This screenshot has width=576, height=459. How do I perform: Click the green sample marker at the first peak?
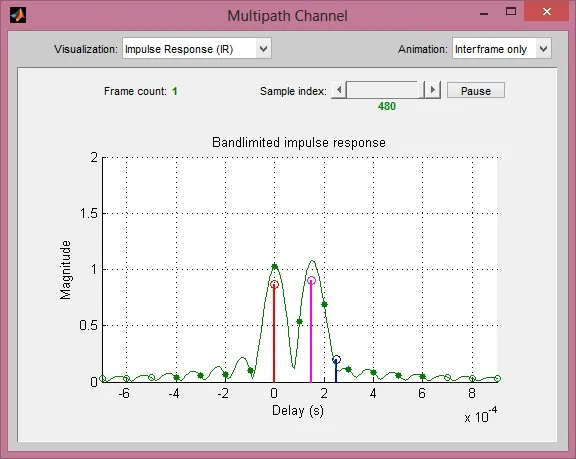pos(274,267)
